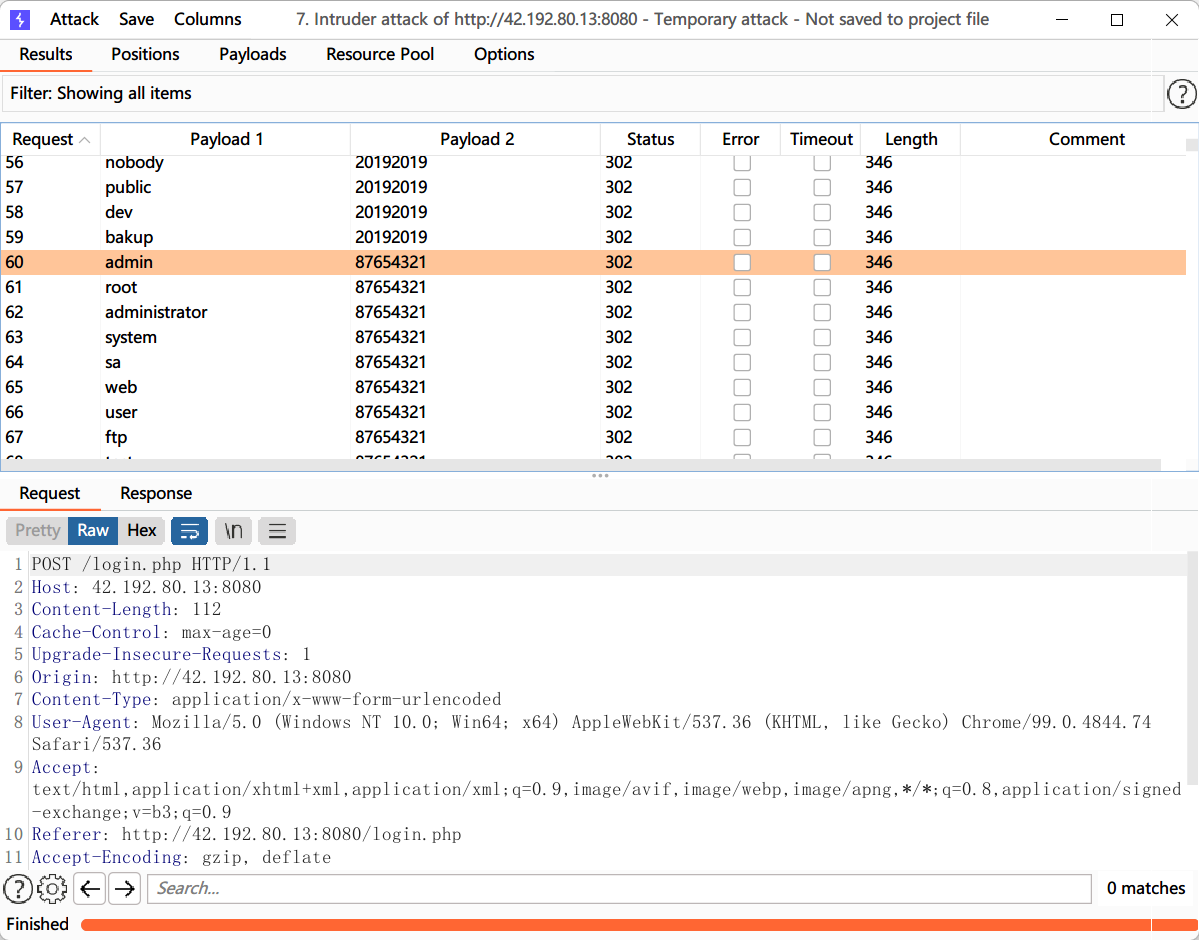The image size is (1199, 940).
Task: Open the Attack menu
Action: coord(74,19)
